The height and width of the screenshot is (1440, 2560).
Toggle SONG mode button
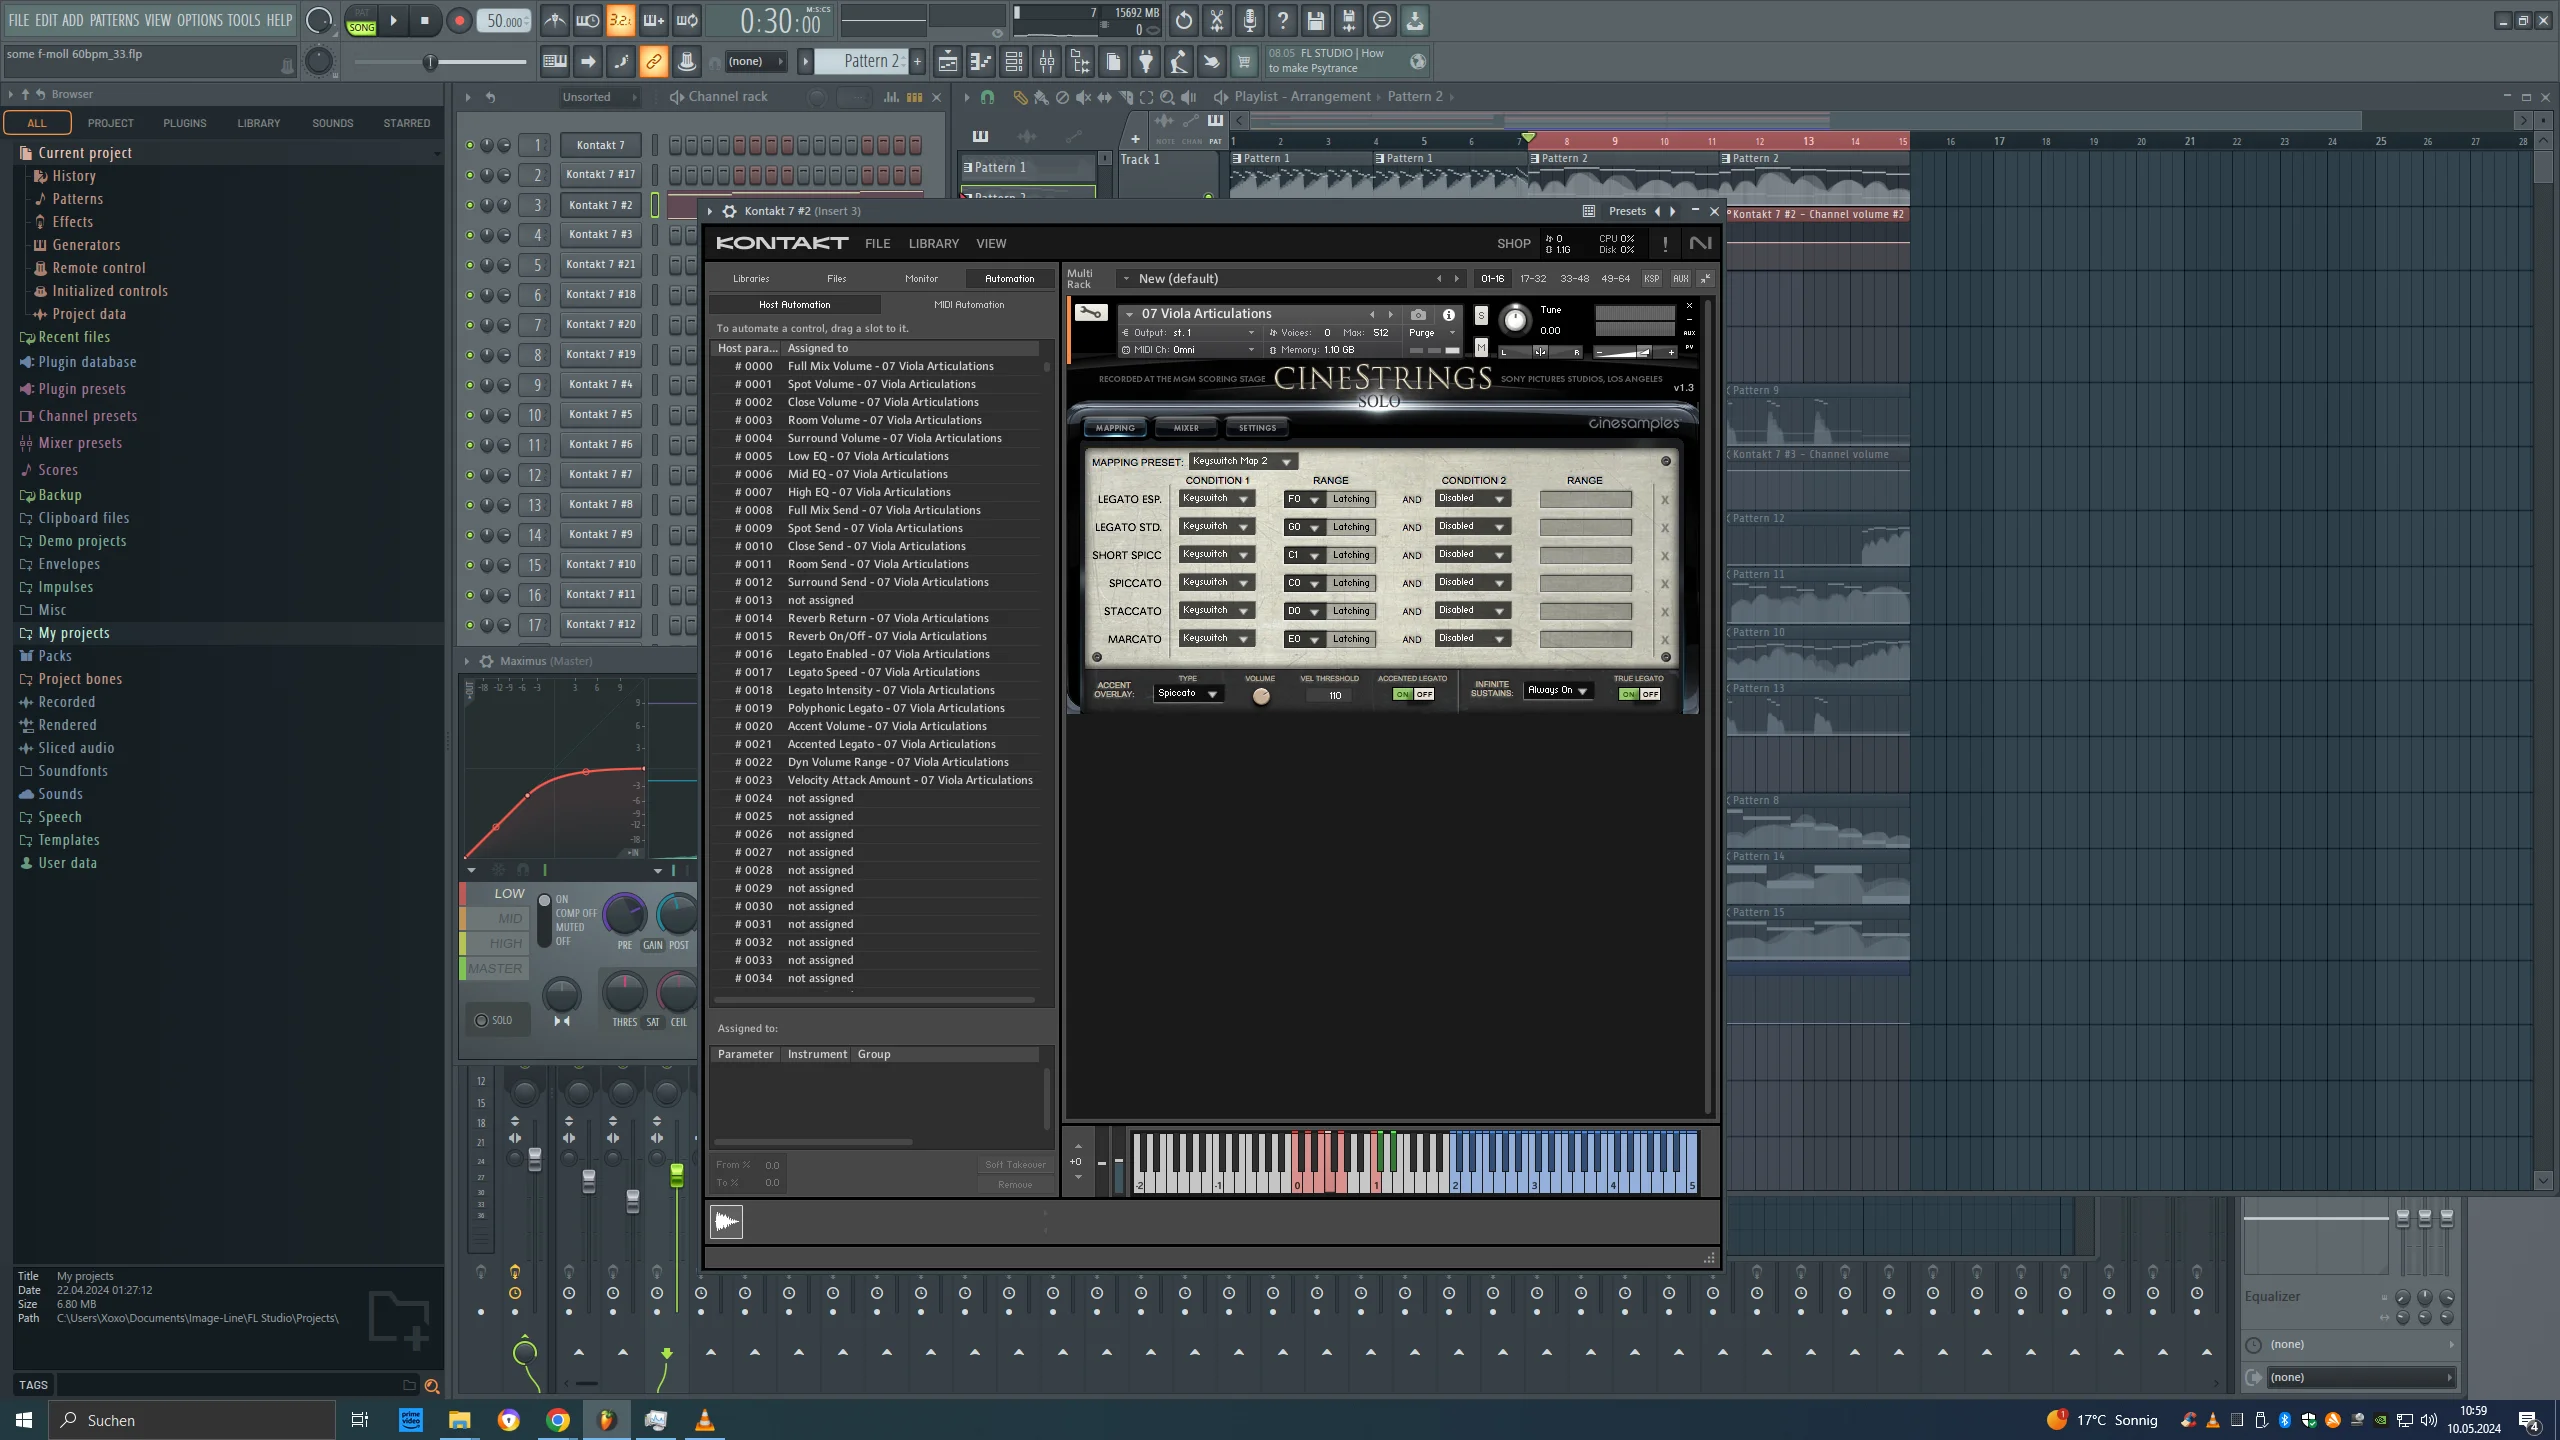coord(361,27)
